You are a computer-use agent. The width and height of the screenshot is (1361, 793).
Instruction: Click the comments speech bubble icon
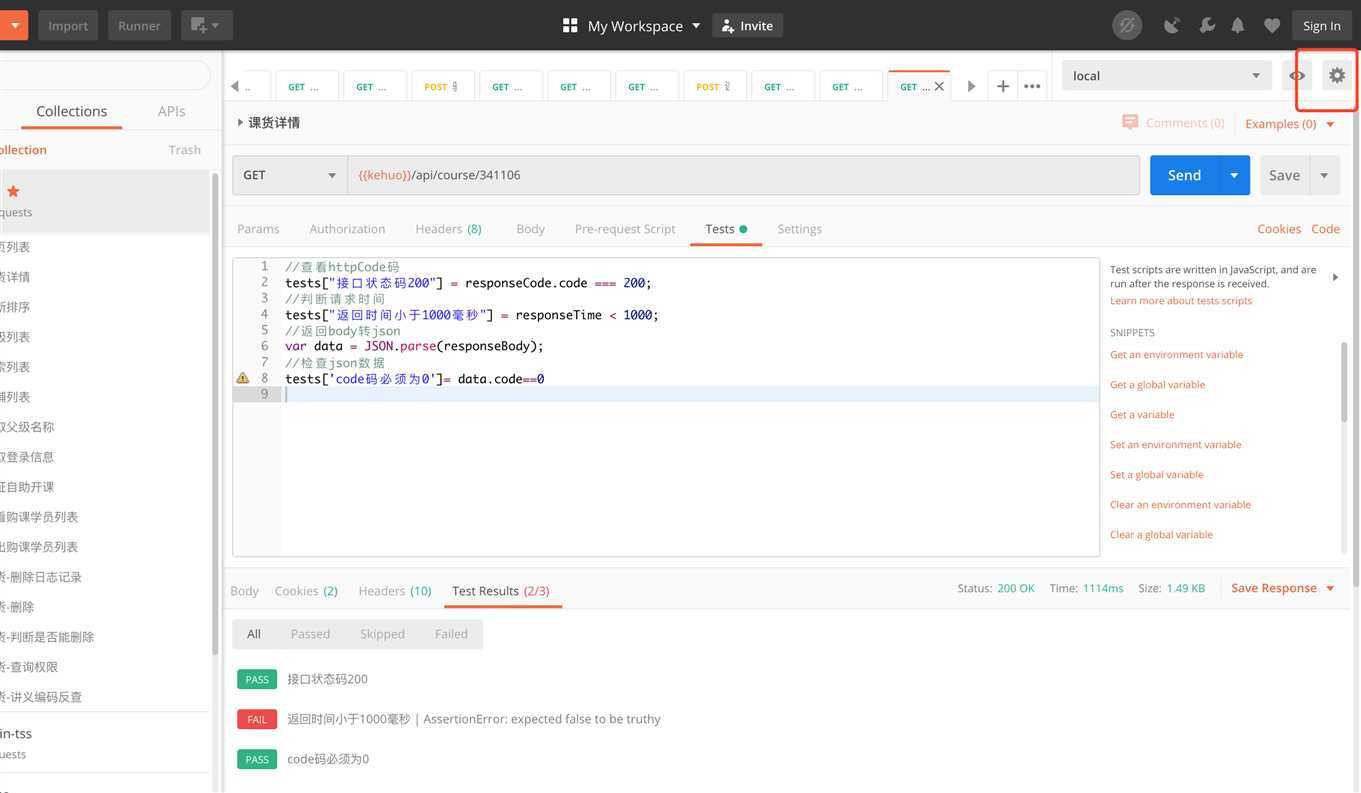tap(1130, 122)
